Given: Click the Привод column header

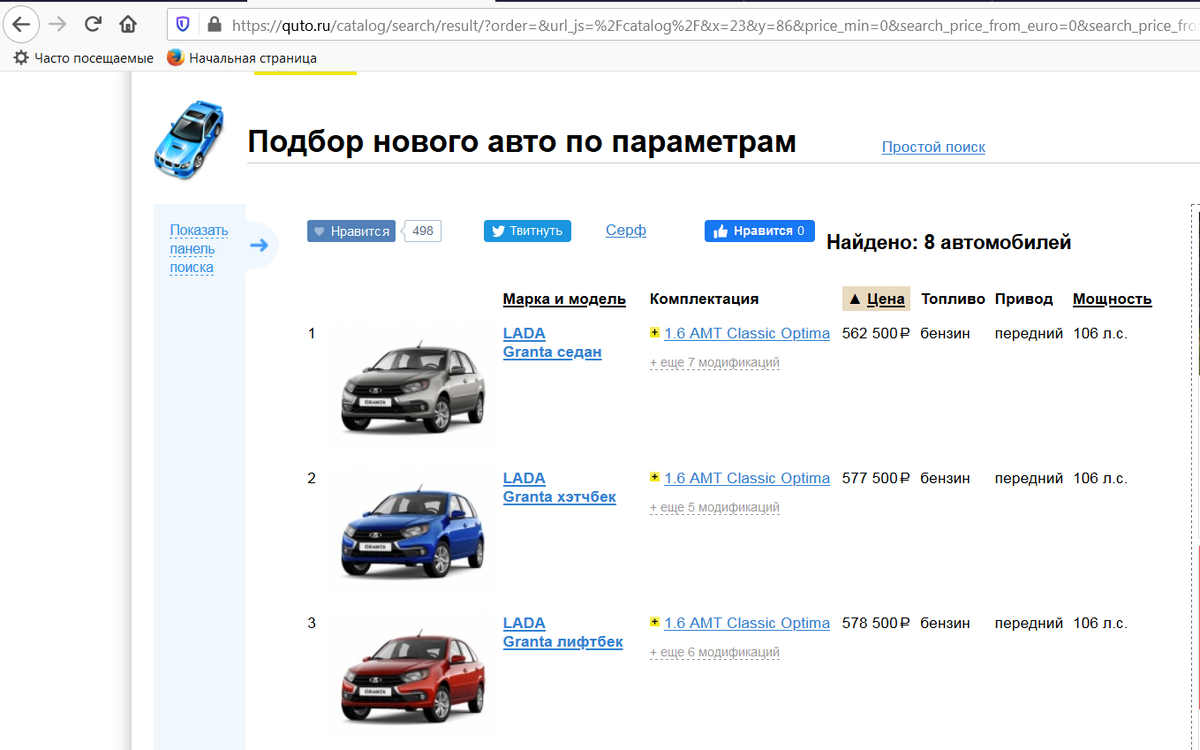Looking at the screenshot, I should 1024,299.
